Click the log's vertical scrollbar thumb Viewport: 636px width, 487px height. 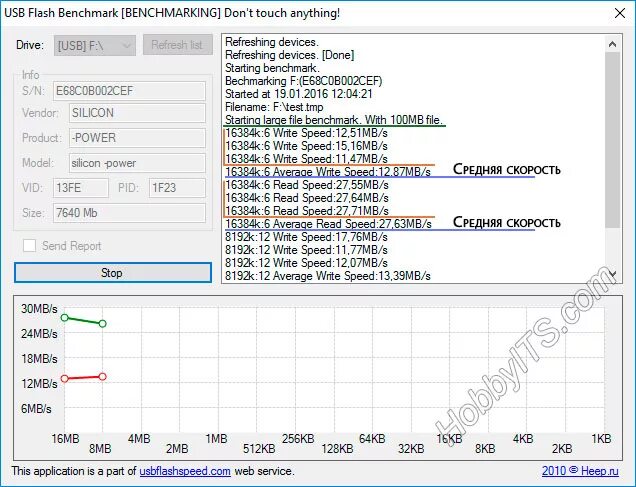pyautogui.click(x=612, y=140)
